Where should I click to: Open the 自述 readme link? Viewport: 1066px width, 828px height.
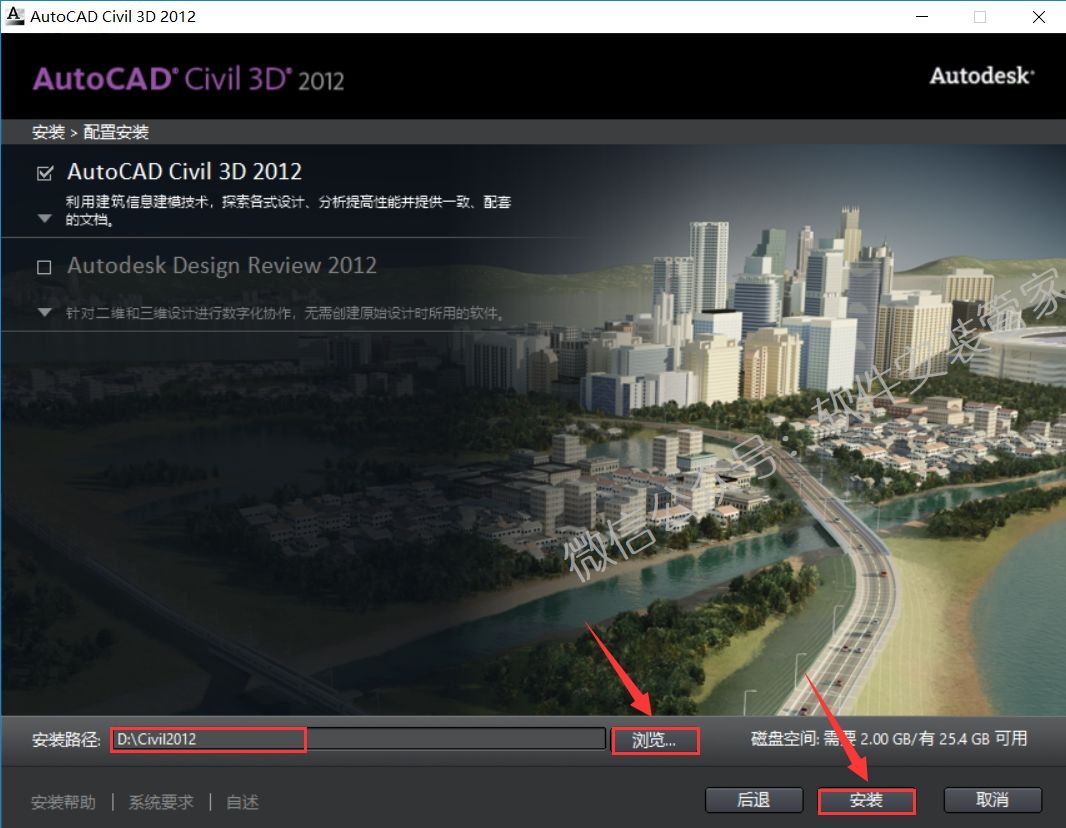[242, 802]
